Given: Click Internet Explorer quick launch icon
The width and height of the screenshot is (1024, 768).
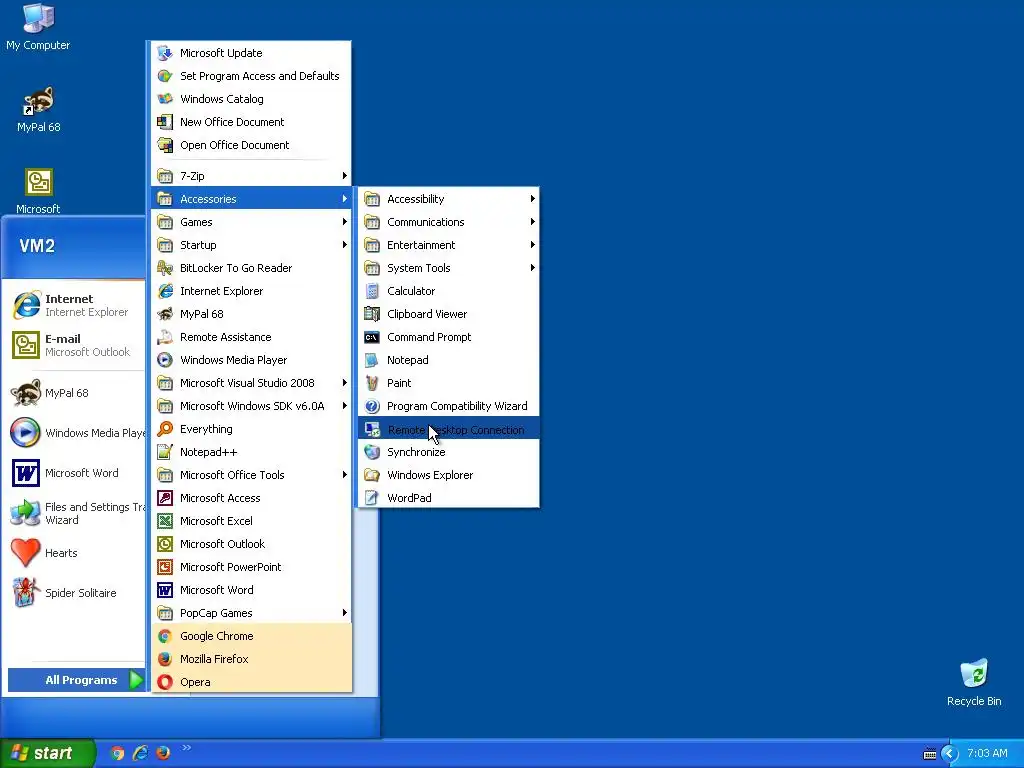Looking at the screenshot, I should [x=140, y=753].
